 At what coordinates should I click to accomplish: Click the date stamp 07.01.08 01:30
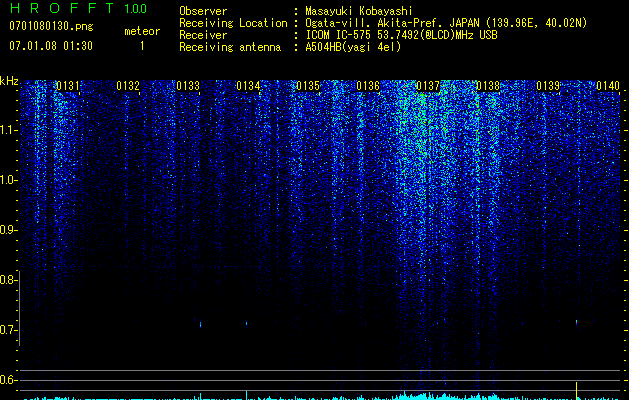(x=51, y=46)
